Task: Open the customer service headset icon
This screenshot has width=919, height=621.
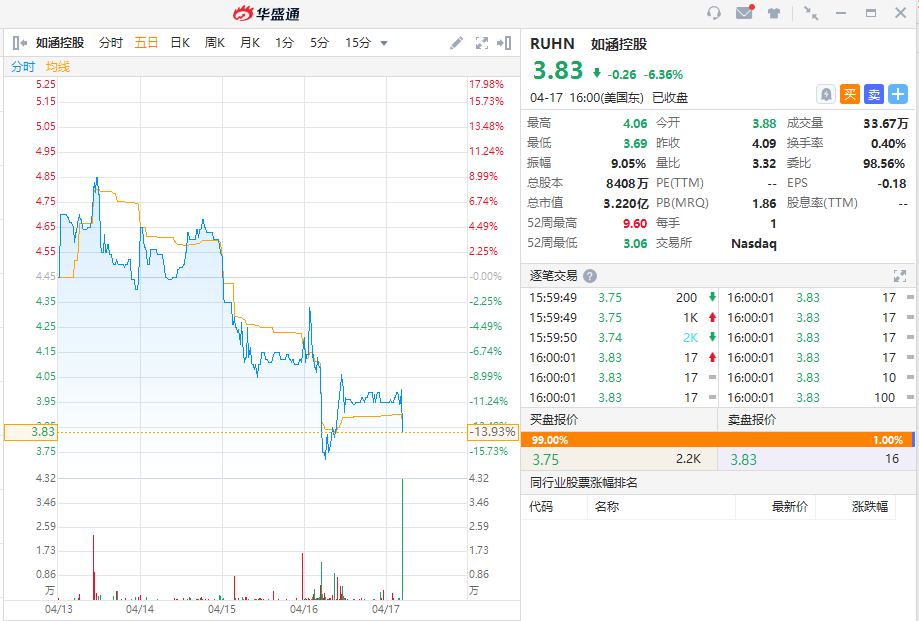Action: (x=713, y=13)
